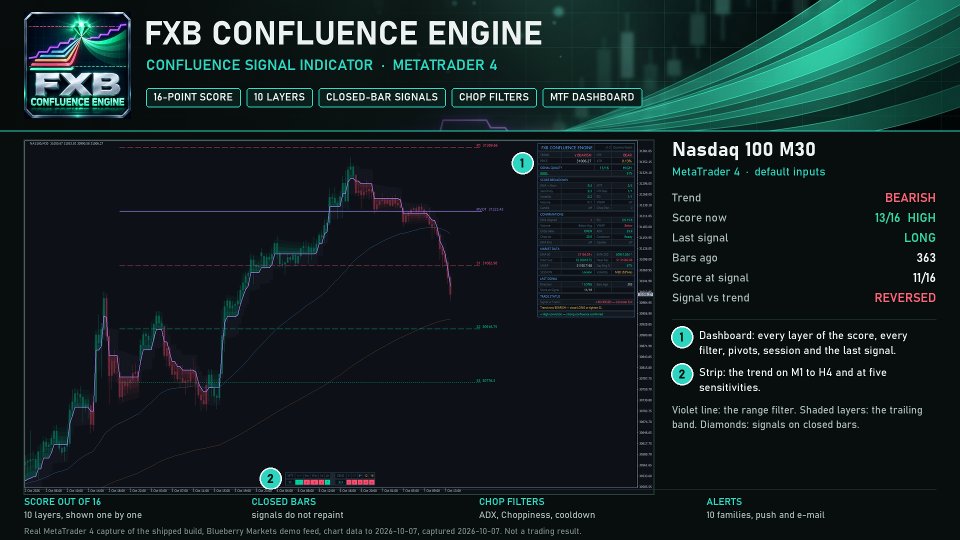The image size is (960, 540).
Task: Click the Trend row label
Action: 686,198
